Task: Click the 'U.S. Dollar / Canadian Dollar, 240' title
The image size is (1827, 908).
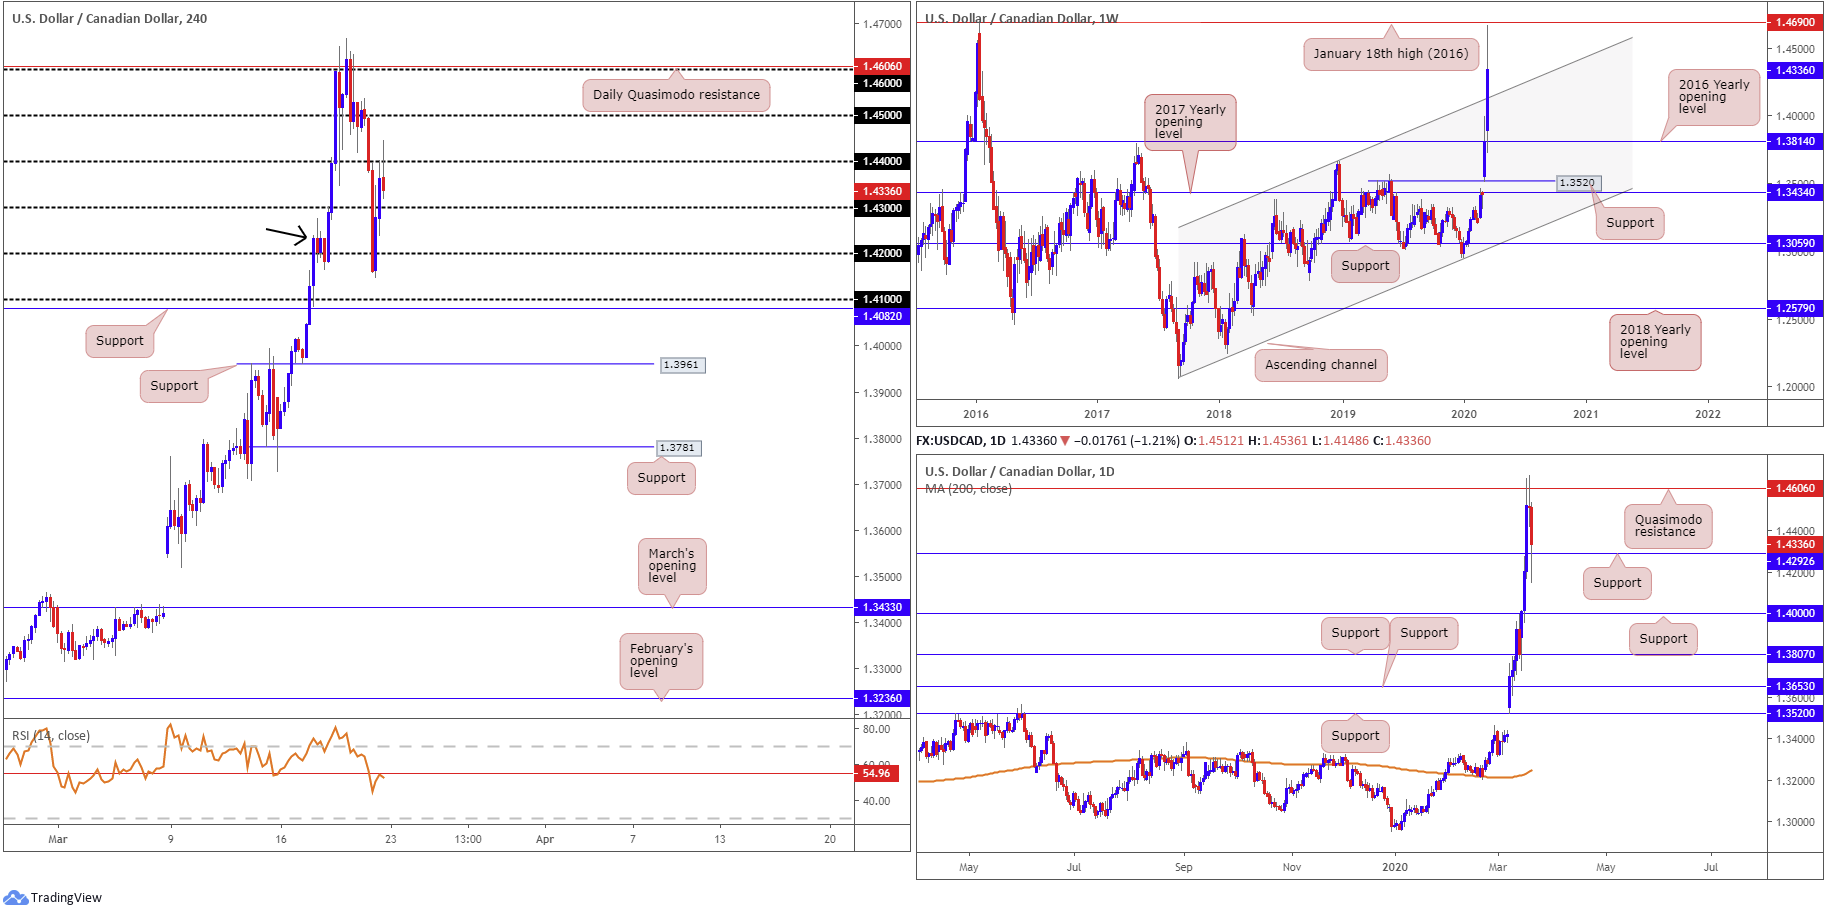Action: (x=110, y=18)
